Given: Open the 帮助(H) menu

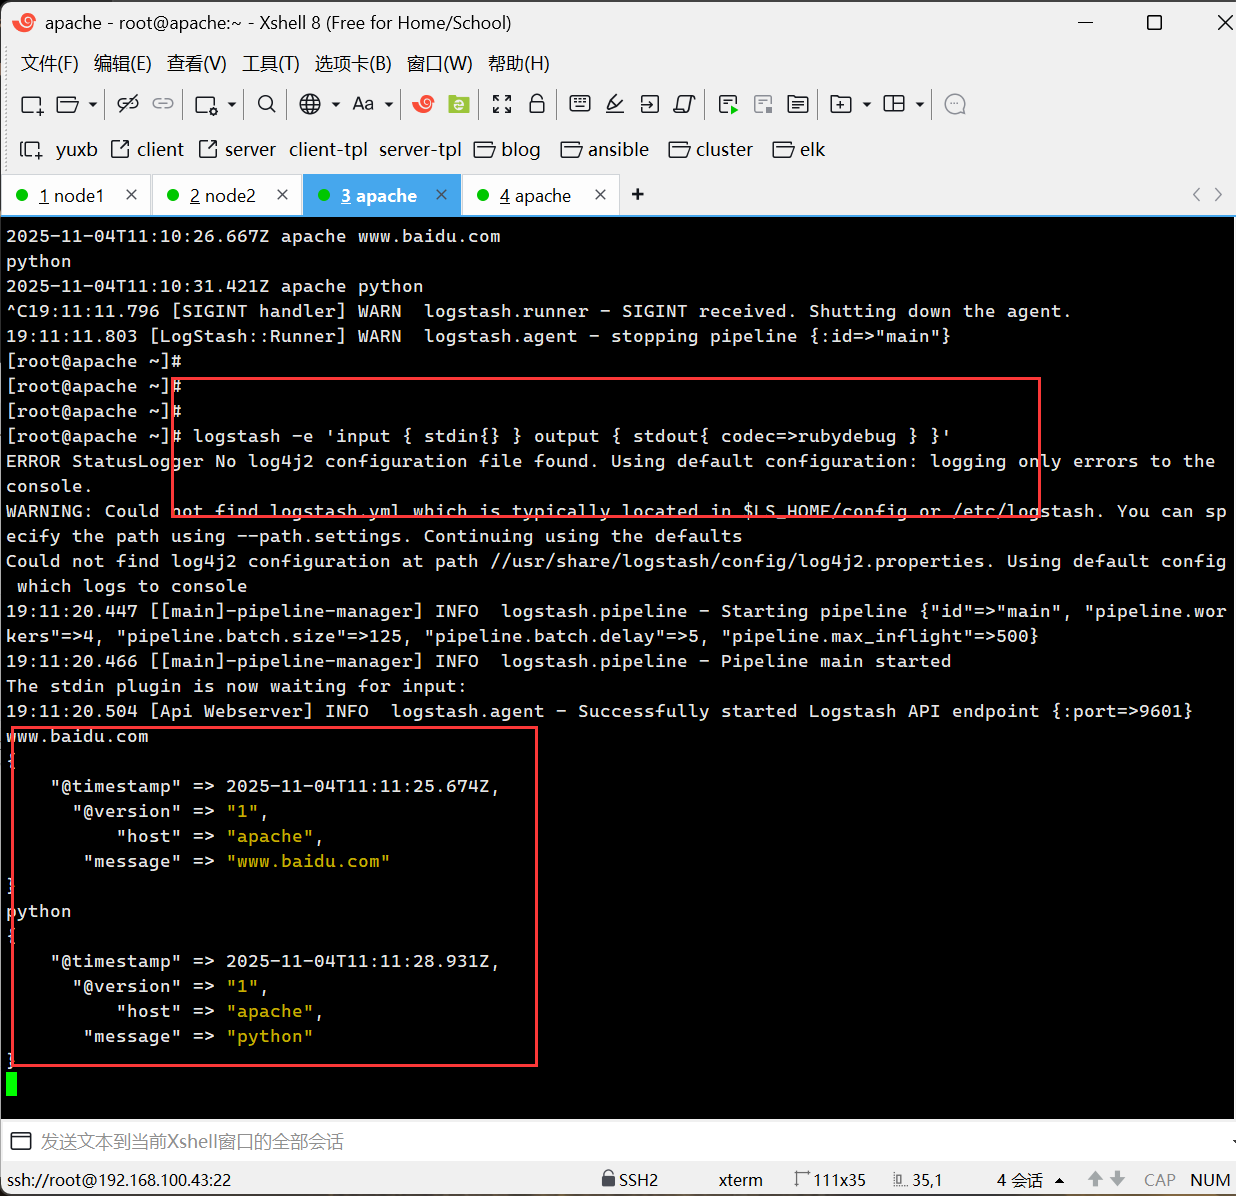Looking at the screenshot, I should click(519, 64).
